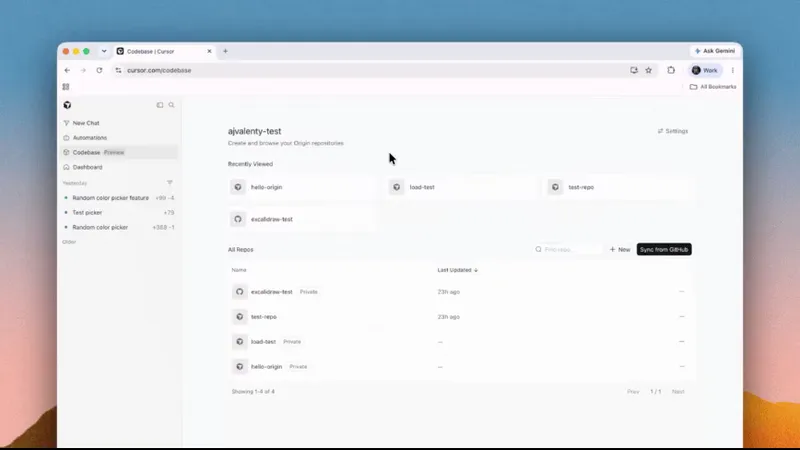800x450 pixels.
Task: Click GitHub icon of excalidraw-test row
Action: [239, 292]
